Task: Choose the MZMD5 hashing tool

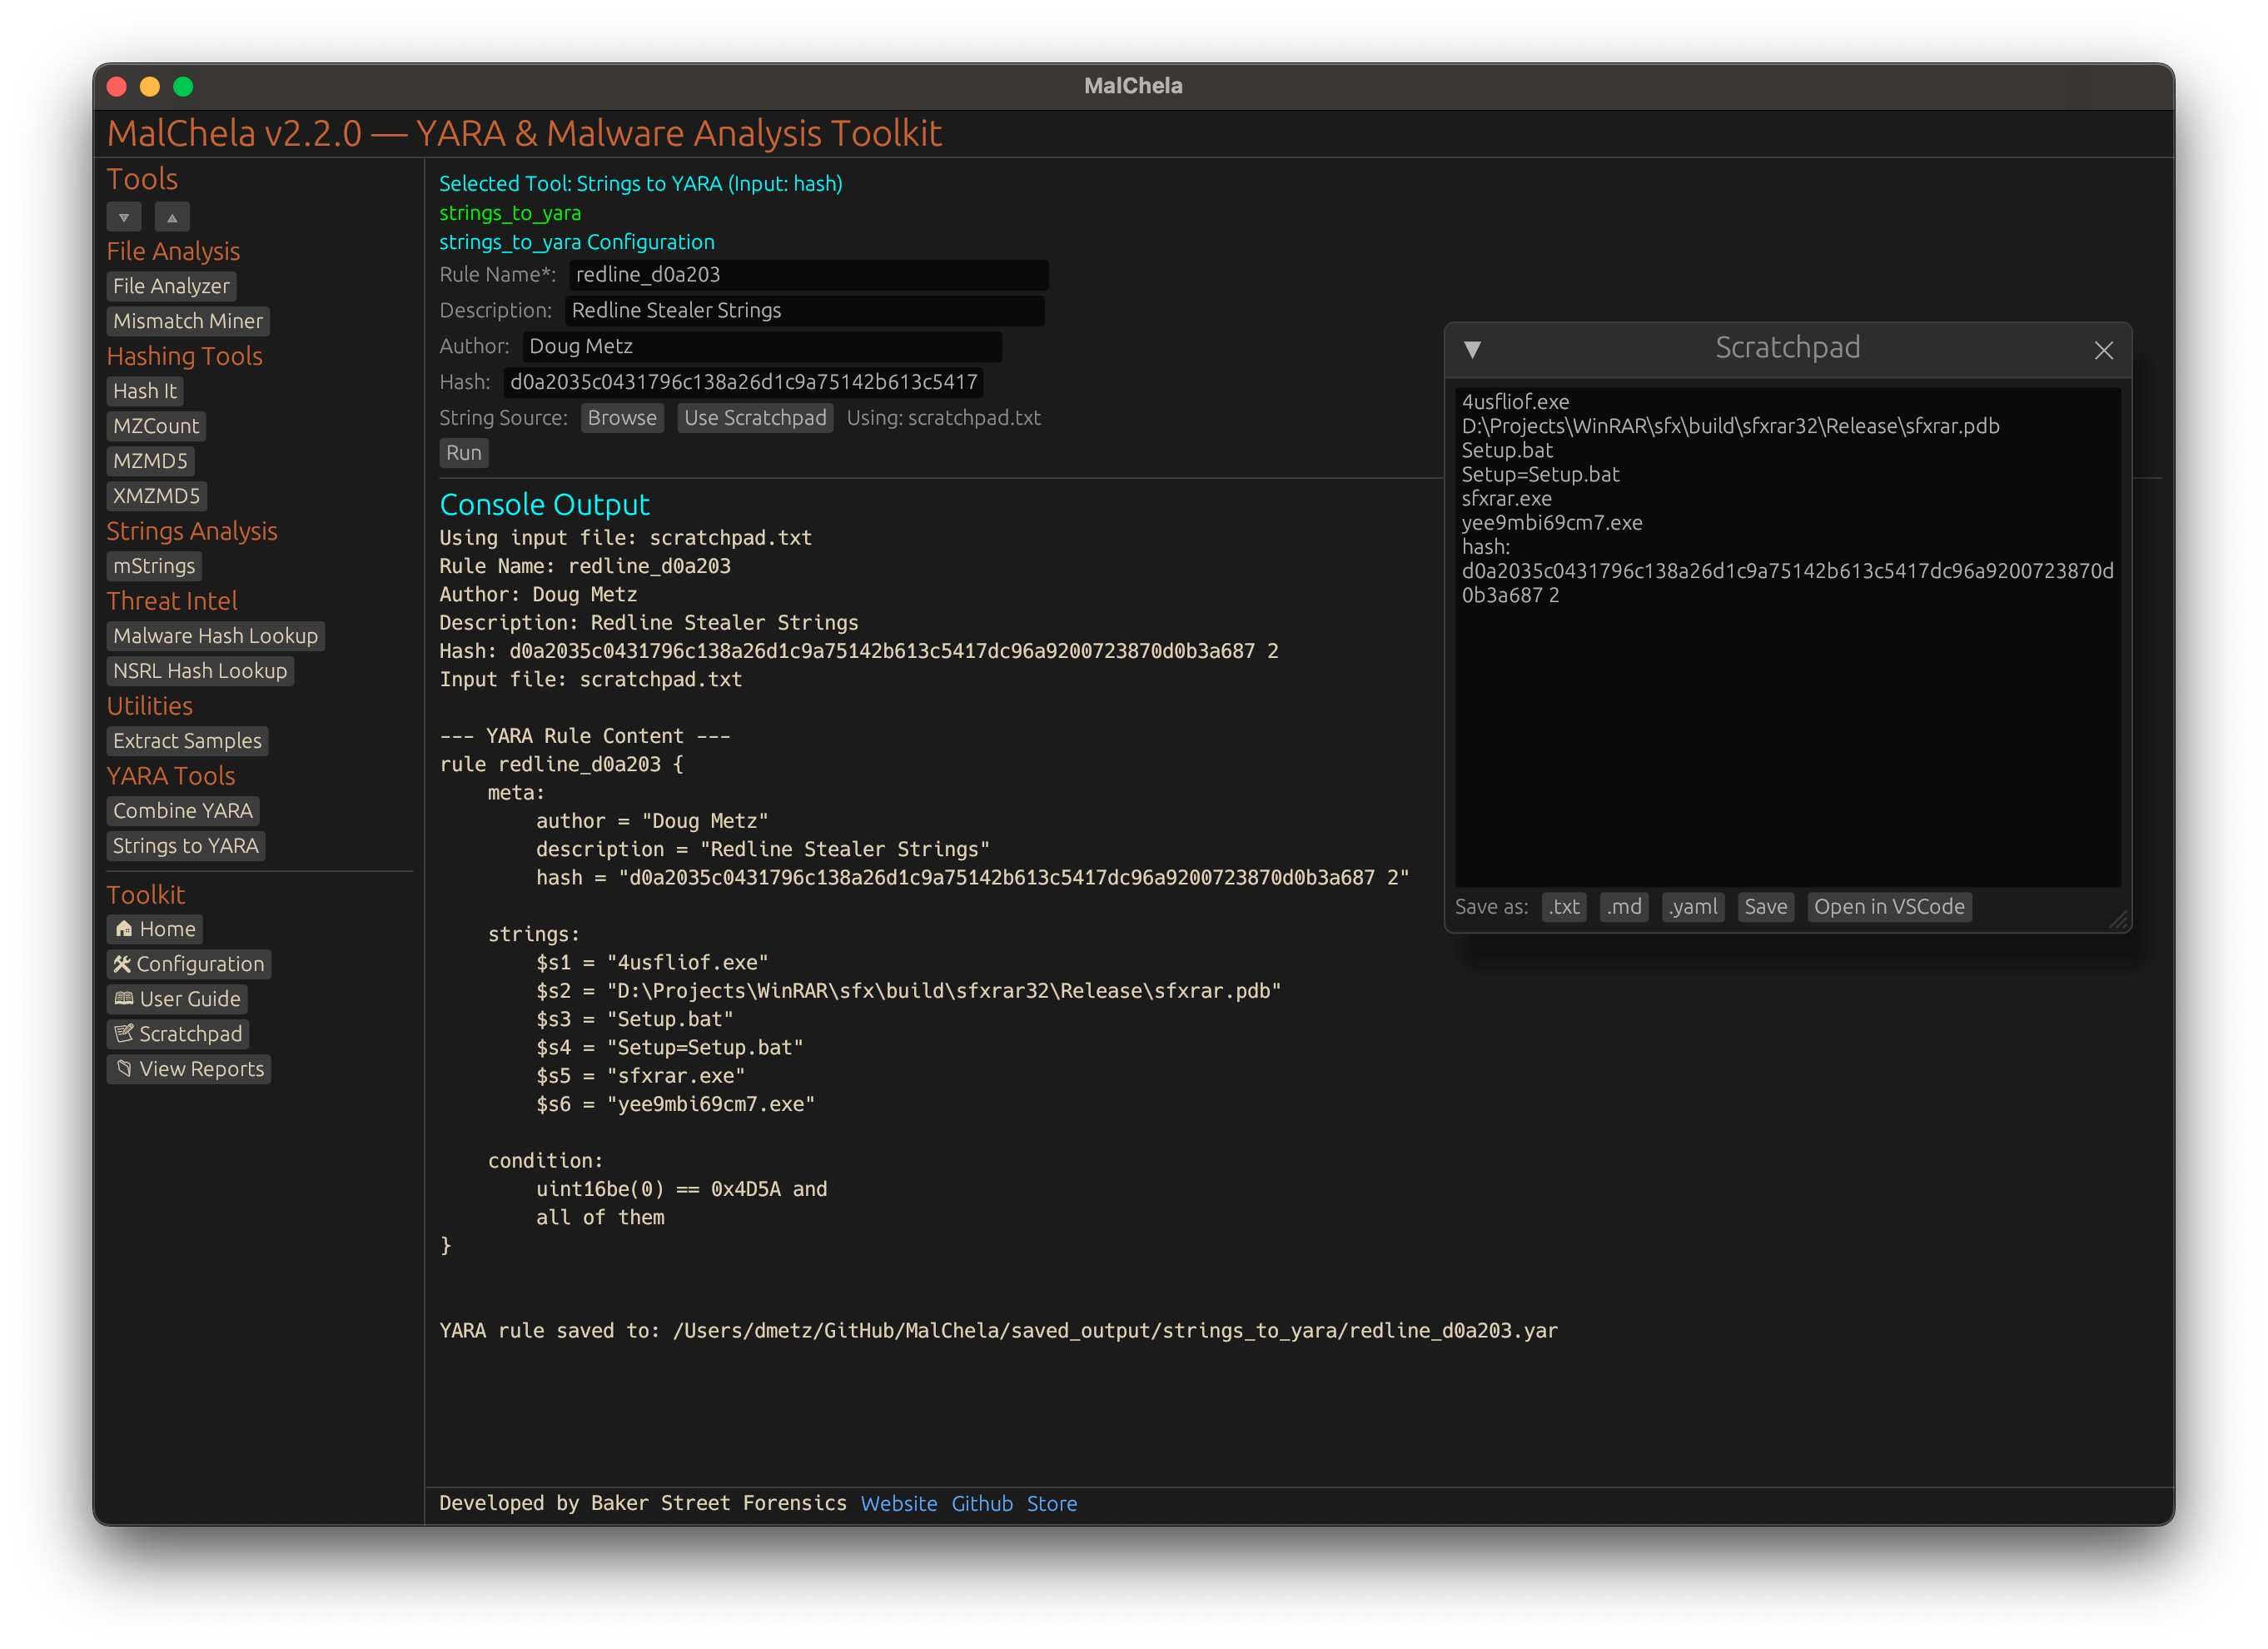Action: pyautogui.click(x=150, y=461)
